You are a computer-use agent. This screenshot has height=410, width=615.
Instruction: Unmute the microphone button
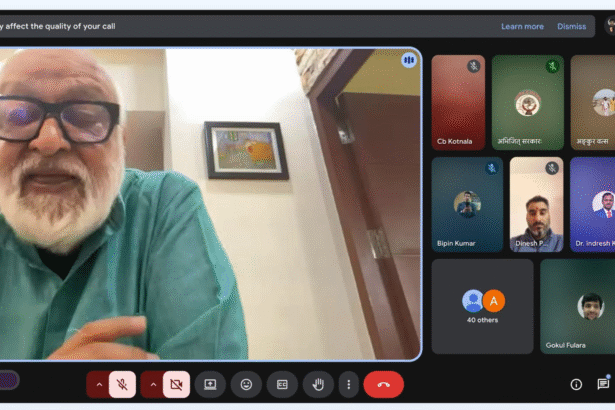click(122, 384)
